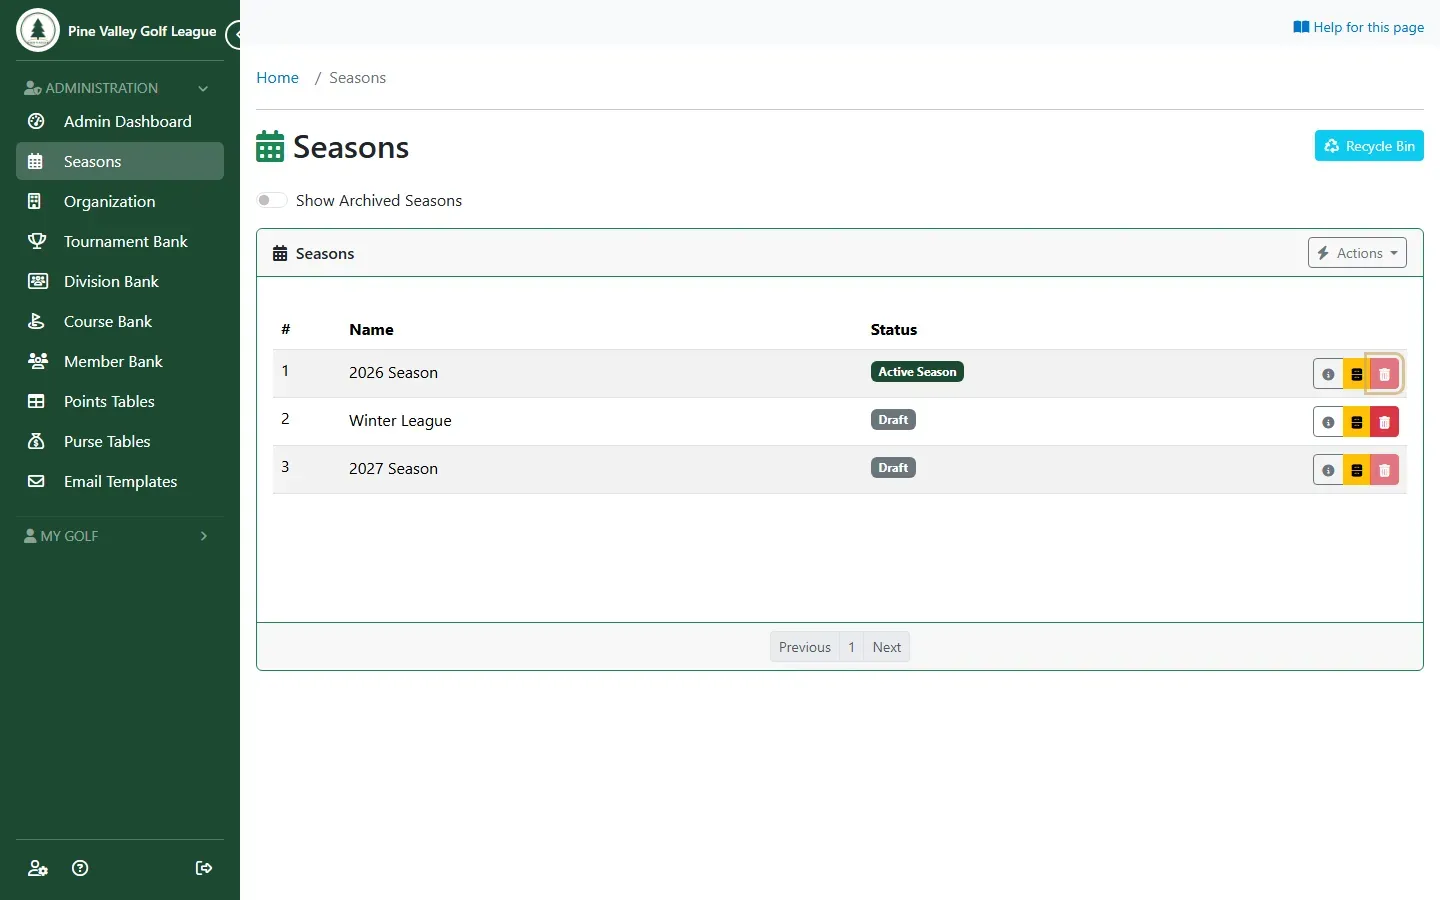The image size is (1440, 900).
Task: Click the question mark help icon
Action: coord(80,868)
